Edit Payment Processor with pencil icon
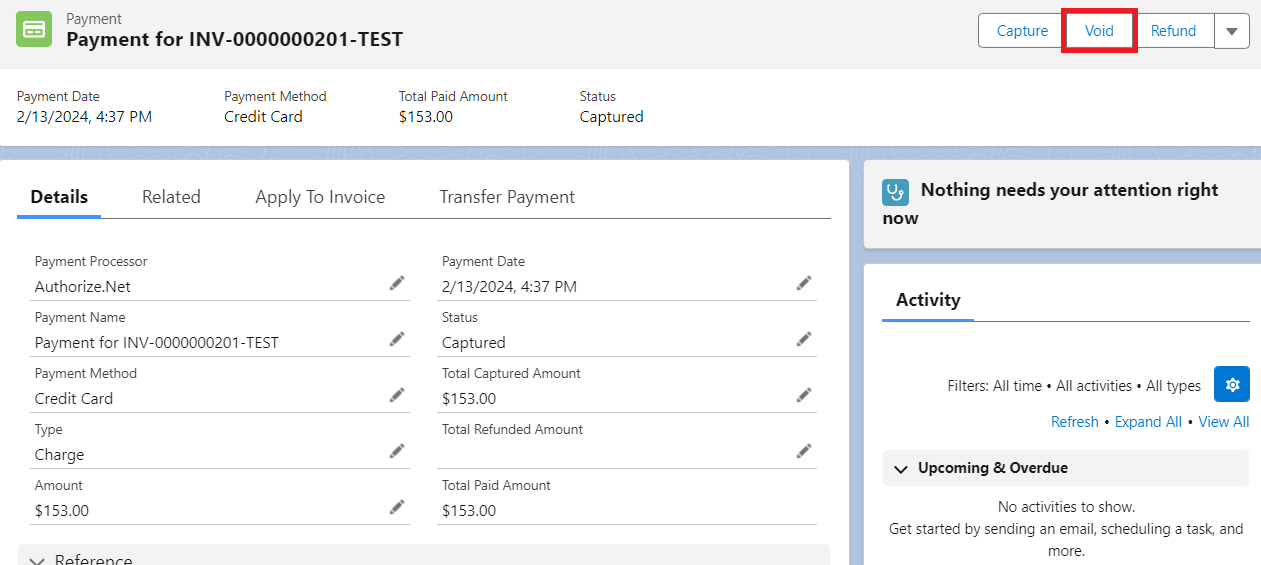 [x=397, y=283]
